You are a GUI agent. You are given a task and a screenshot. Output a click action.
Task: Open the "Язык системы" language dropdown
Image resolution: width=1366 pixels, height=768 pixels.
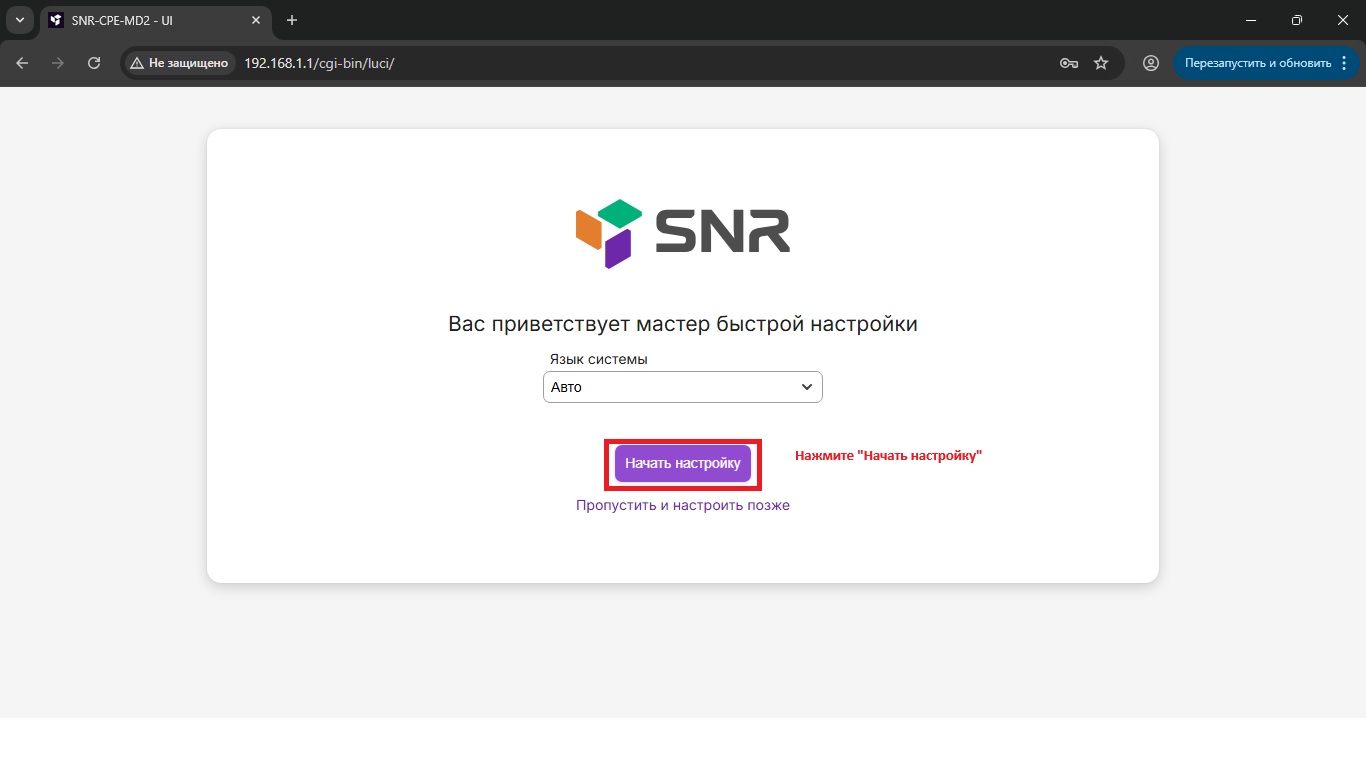683,387
